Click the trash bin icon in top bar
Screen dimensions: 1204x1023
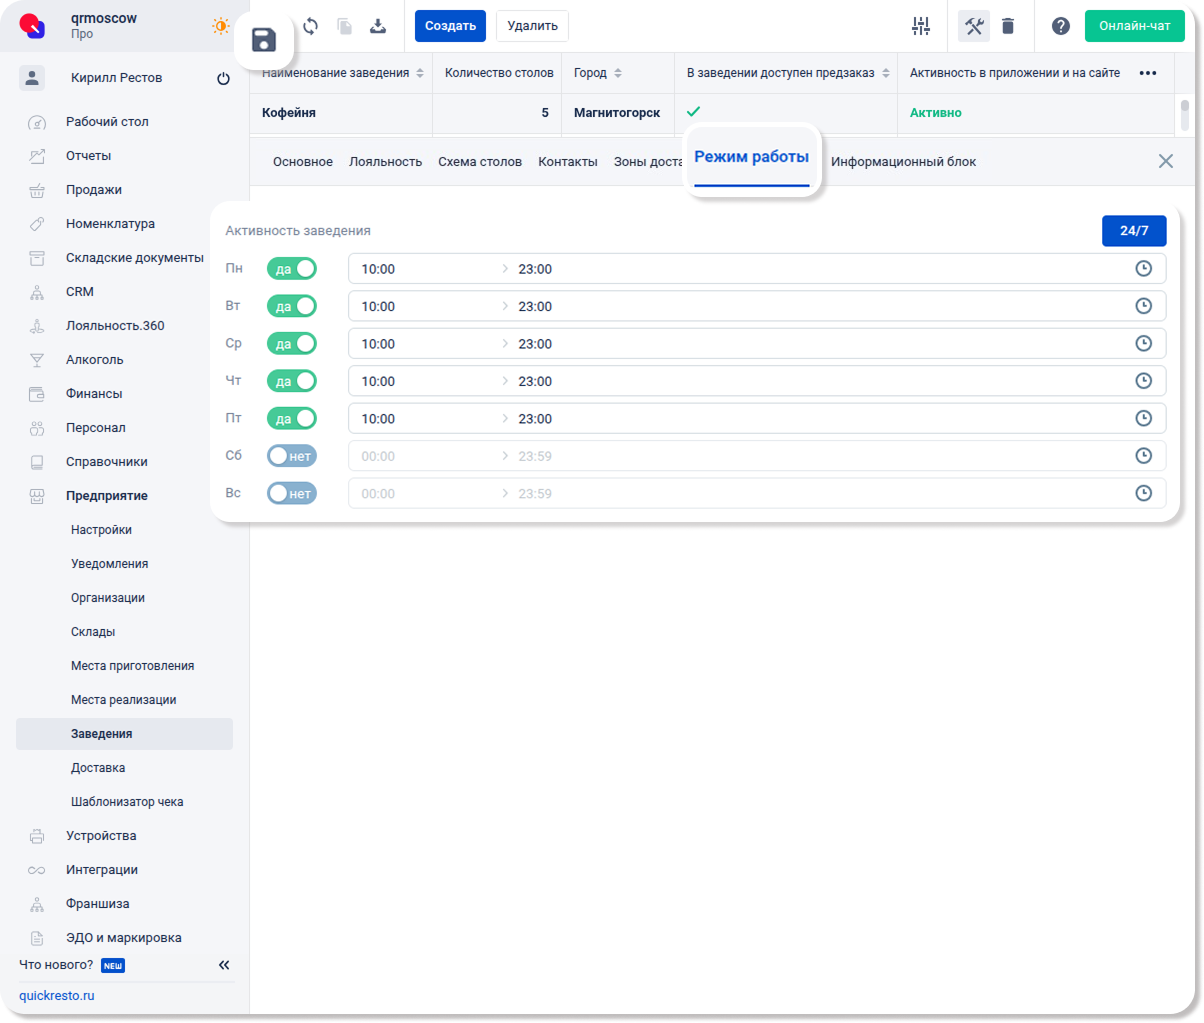coord(1008,26)
